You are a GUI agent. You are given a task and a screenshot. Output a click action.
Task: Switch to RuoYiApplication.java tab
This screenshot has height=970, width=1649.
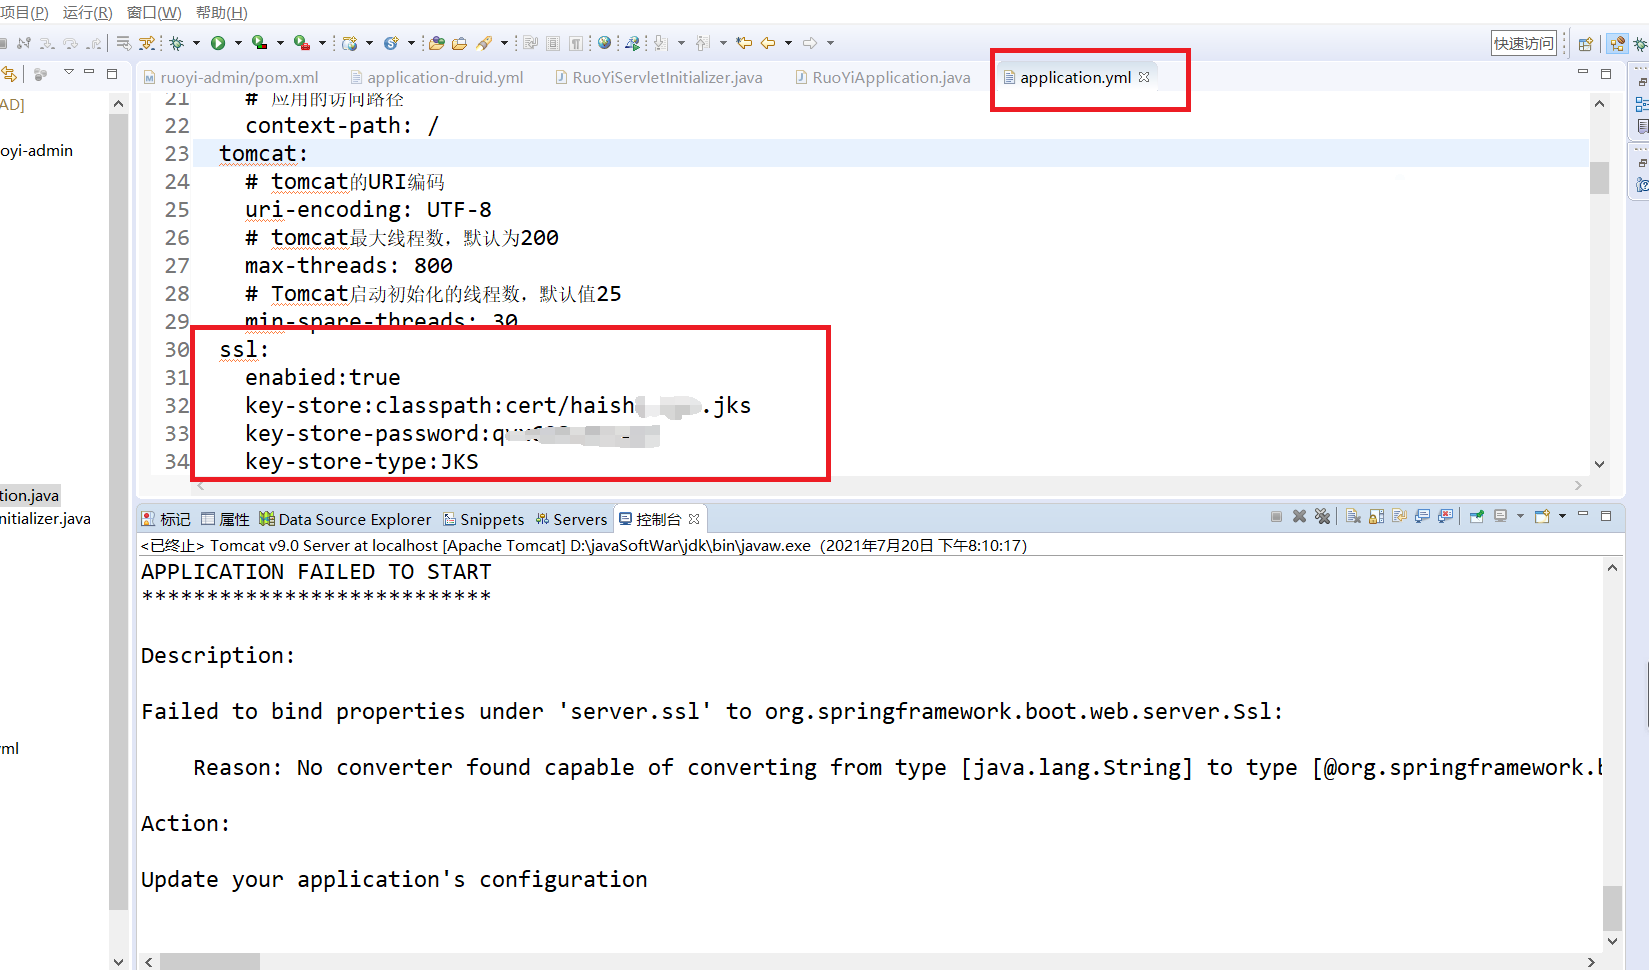(883, 77)
